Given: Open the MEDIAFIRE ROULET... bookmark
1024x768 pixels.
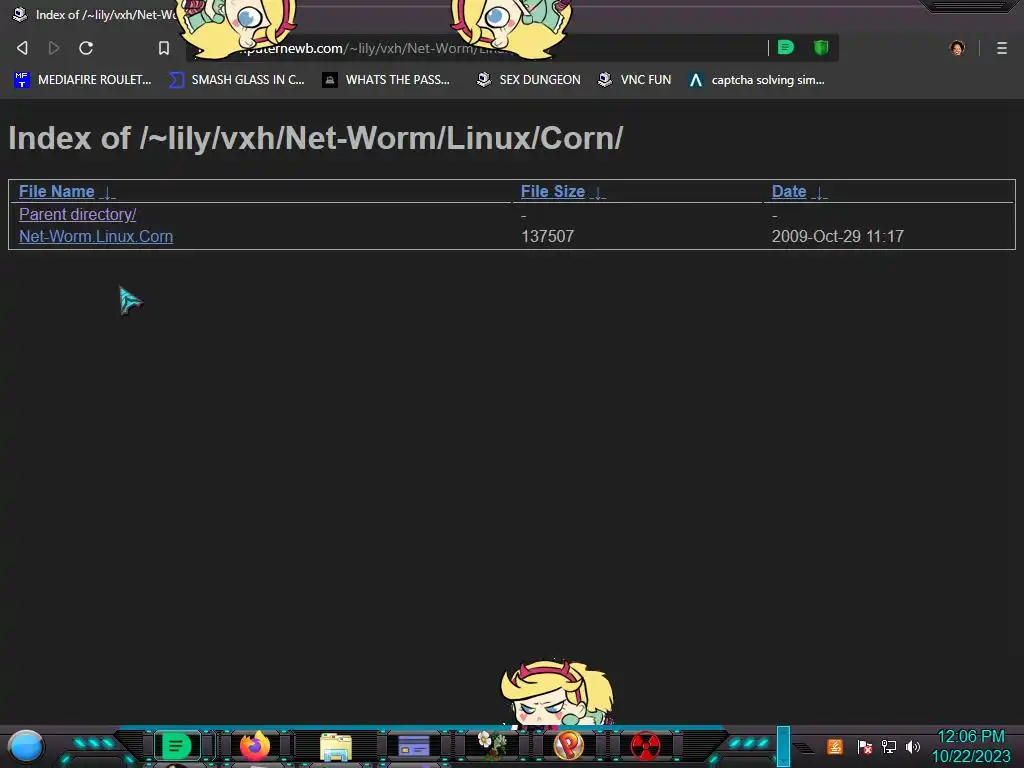Looking at the screenshot, I should click(83, 80).
